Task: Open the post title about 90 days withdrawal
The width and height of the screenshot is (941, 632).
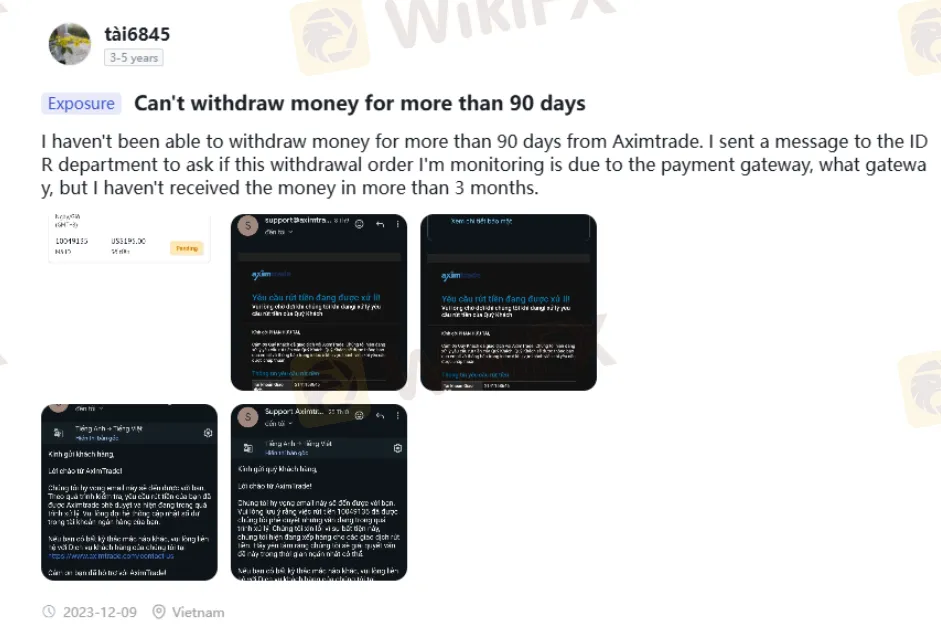Action: point(359,103)
